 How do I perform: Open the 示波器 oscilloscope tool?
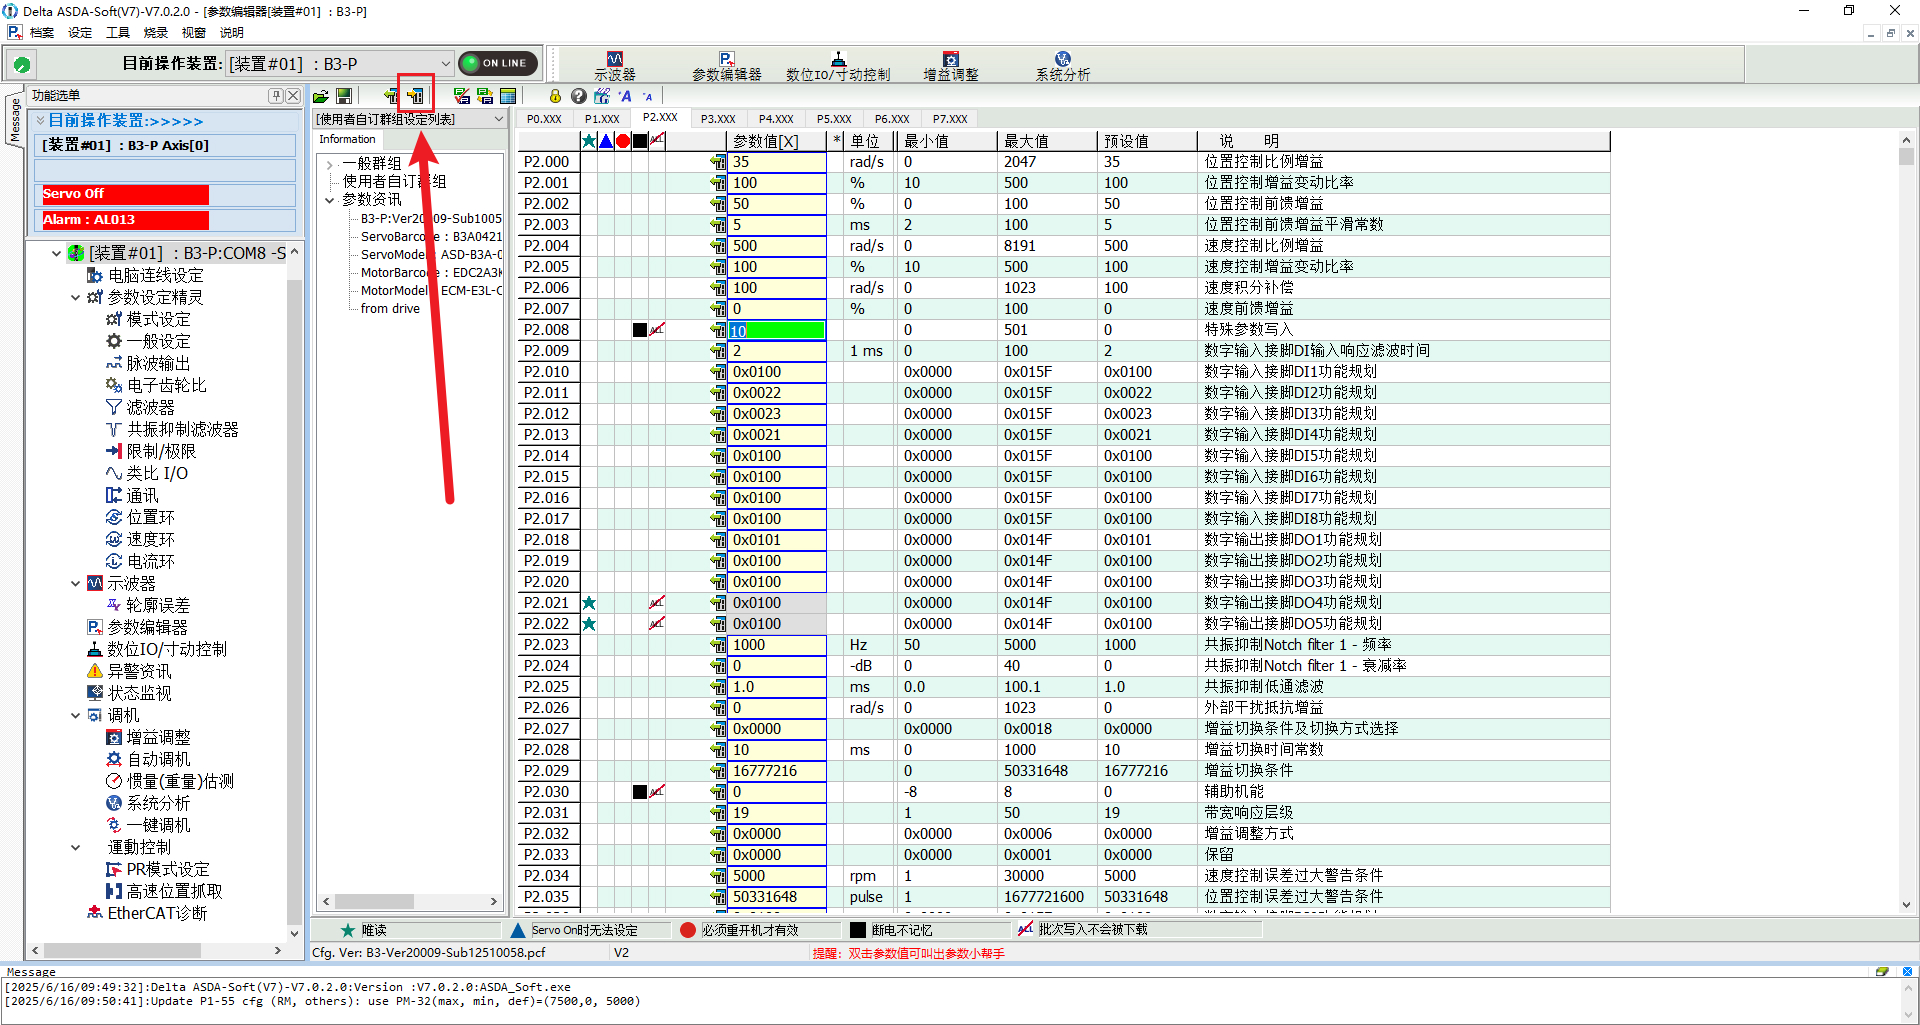tap(614, 66)
